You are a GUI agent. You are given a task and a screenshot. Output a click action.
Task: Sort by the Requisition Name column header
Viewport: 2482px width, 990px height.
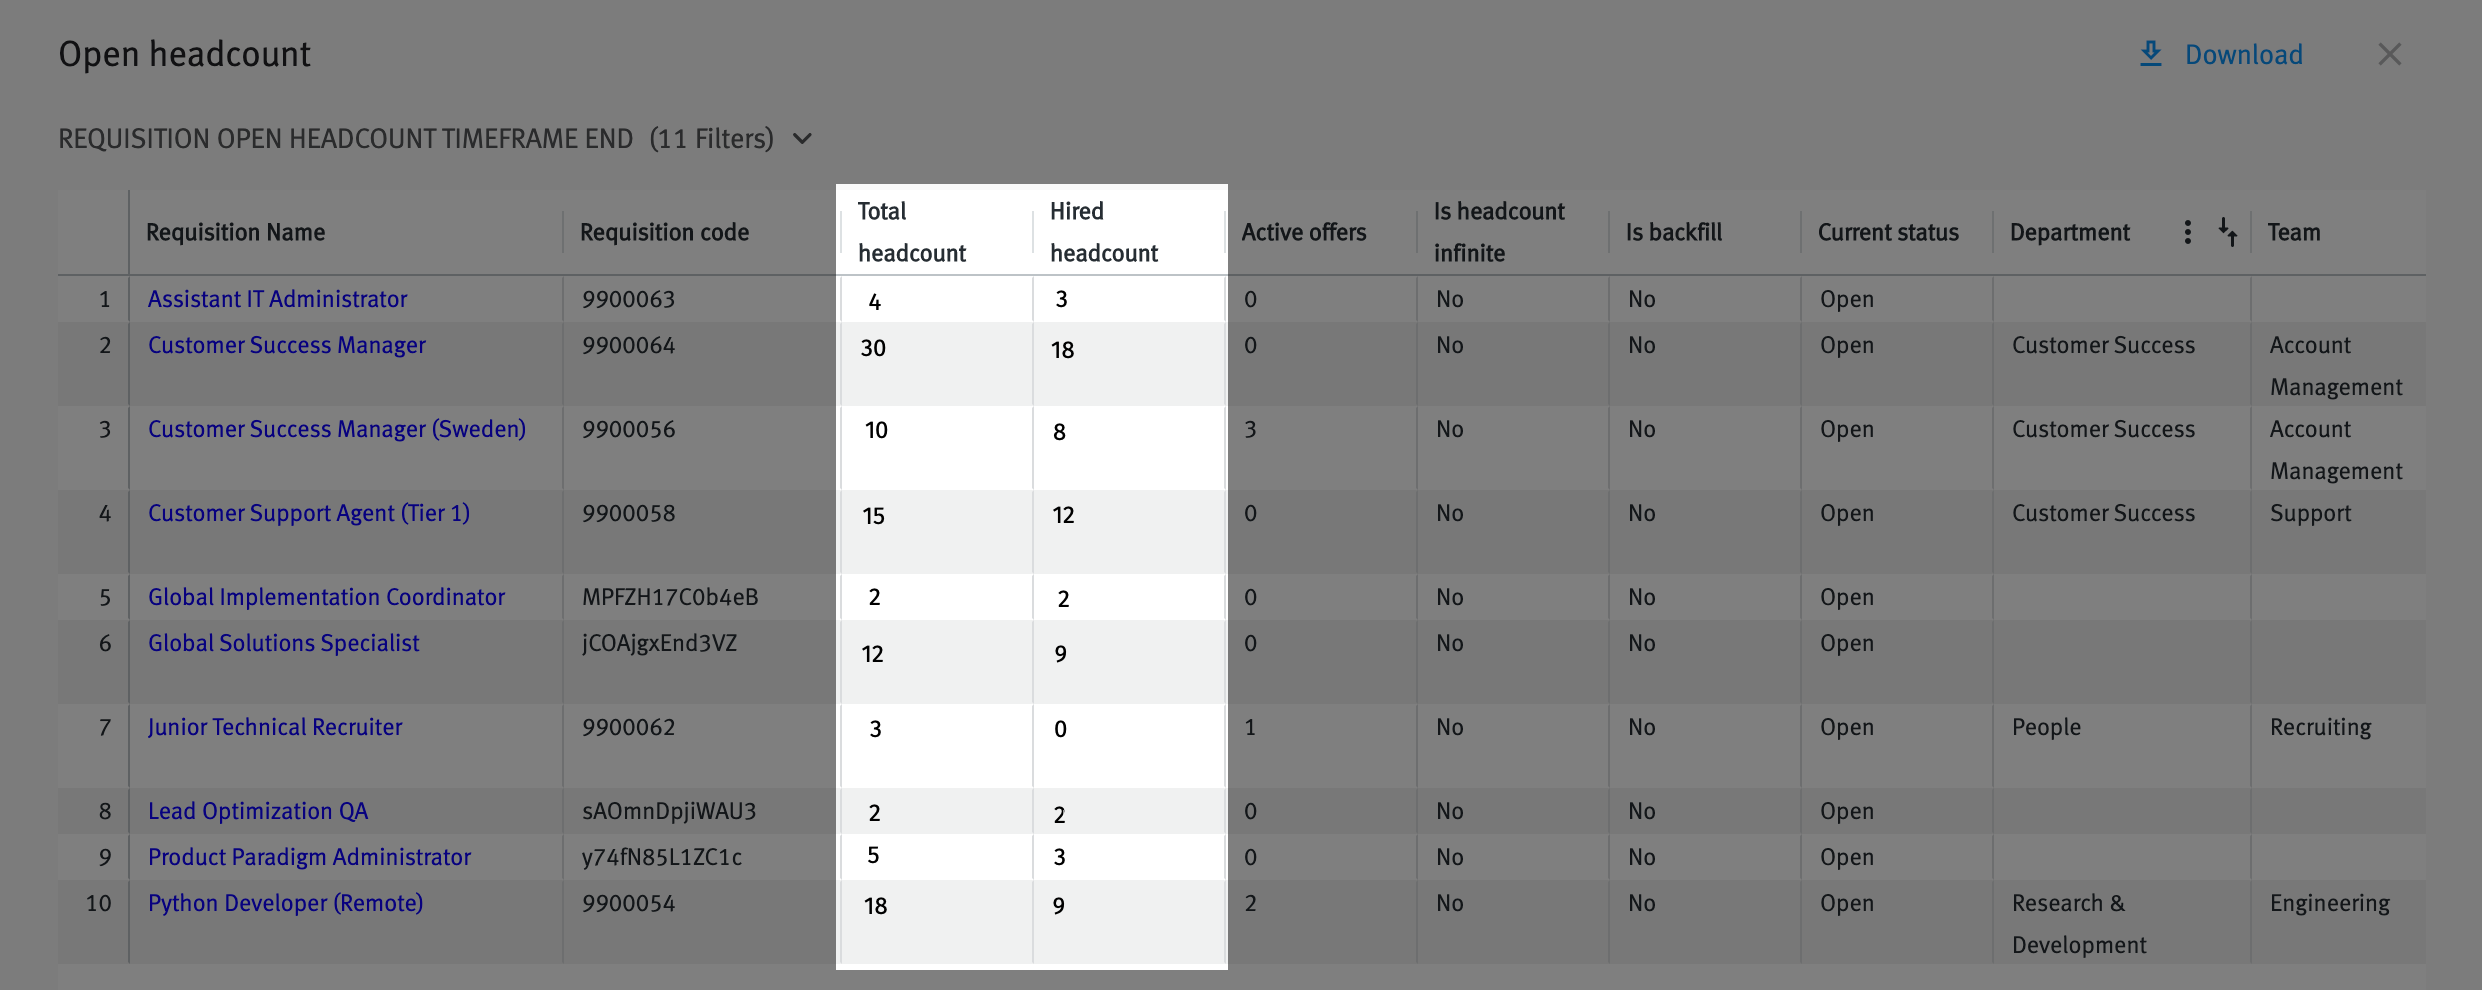235,231
